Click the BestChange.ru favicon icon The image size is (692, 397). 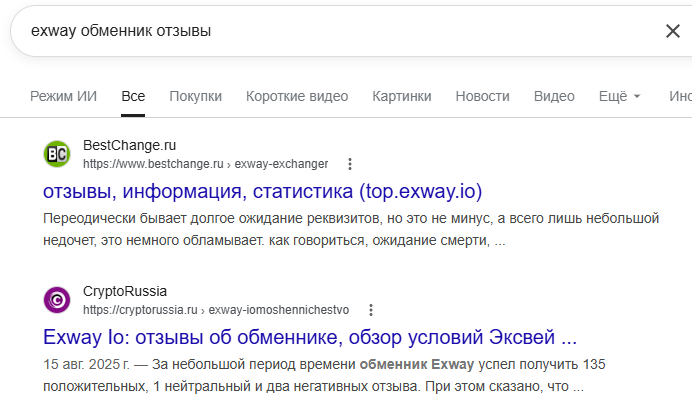[57, 154]
